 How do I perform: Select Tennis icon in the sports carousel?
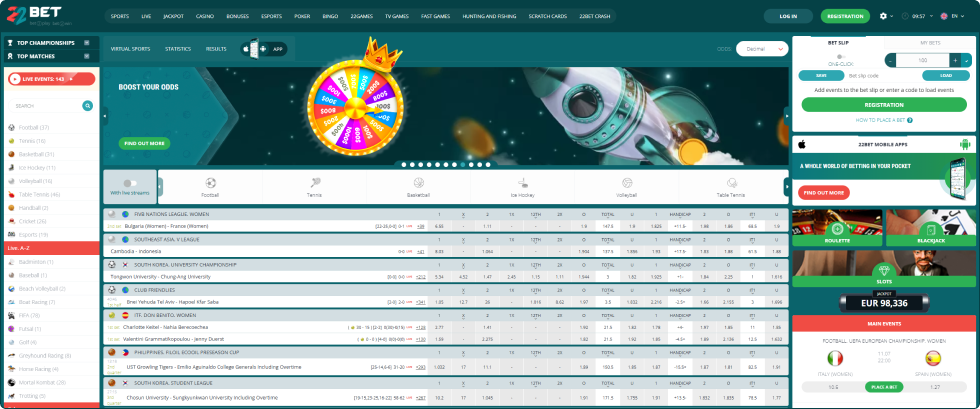(x=314, y=183)
